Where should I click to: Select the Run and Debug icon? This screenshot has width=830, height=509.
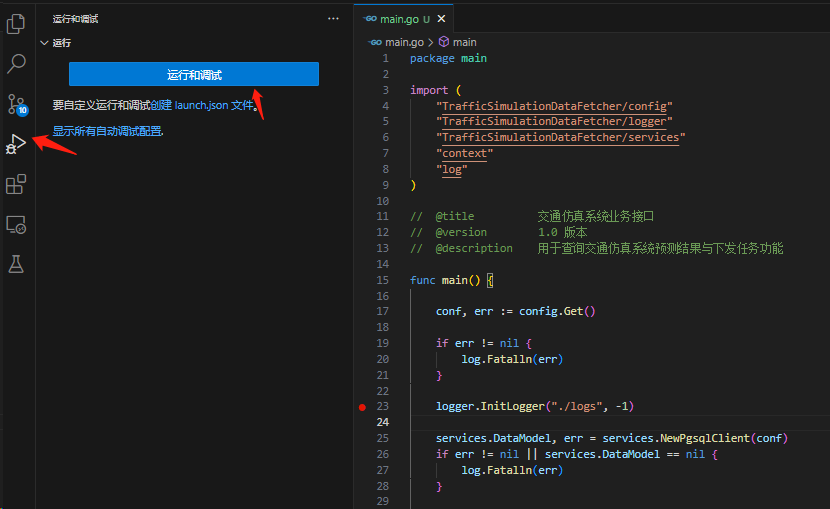pyautogui.click(x=16, y=144)
